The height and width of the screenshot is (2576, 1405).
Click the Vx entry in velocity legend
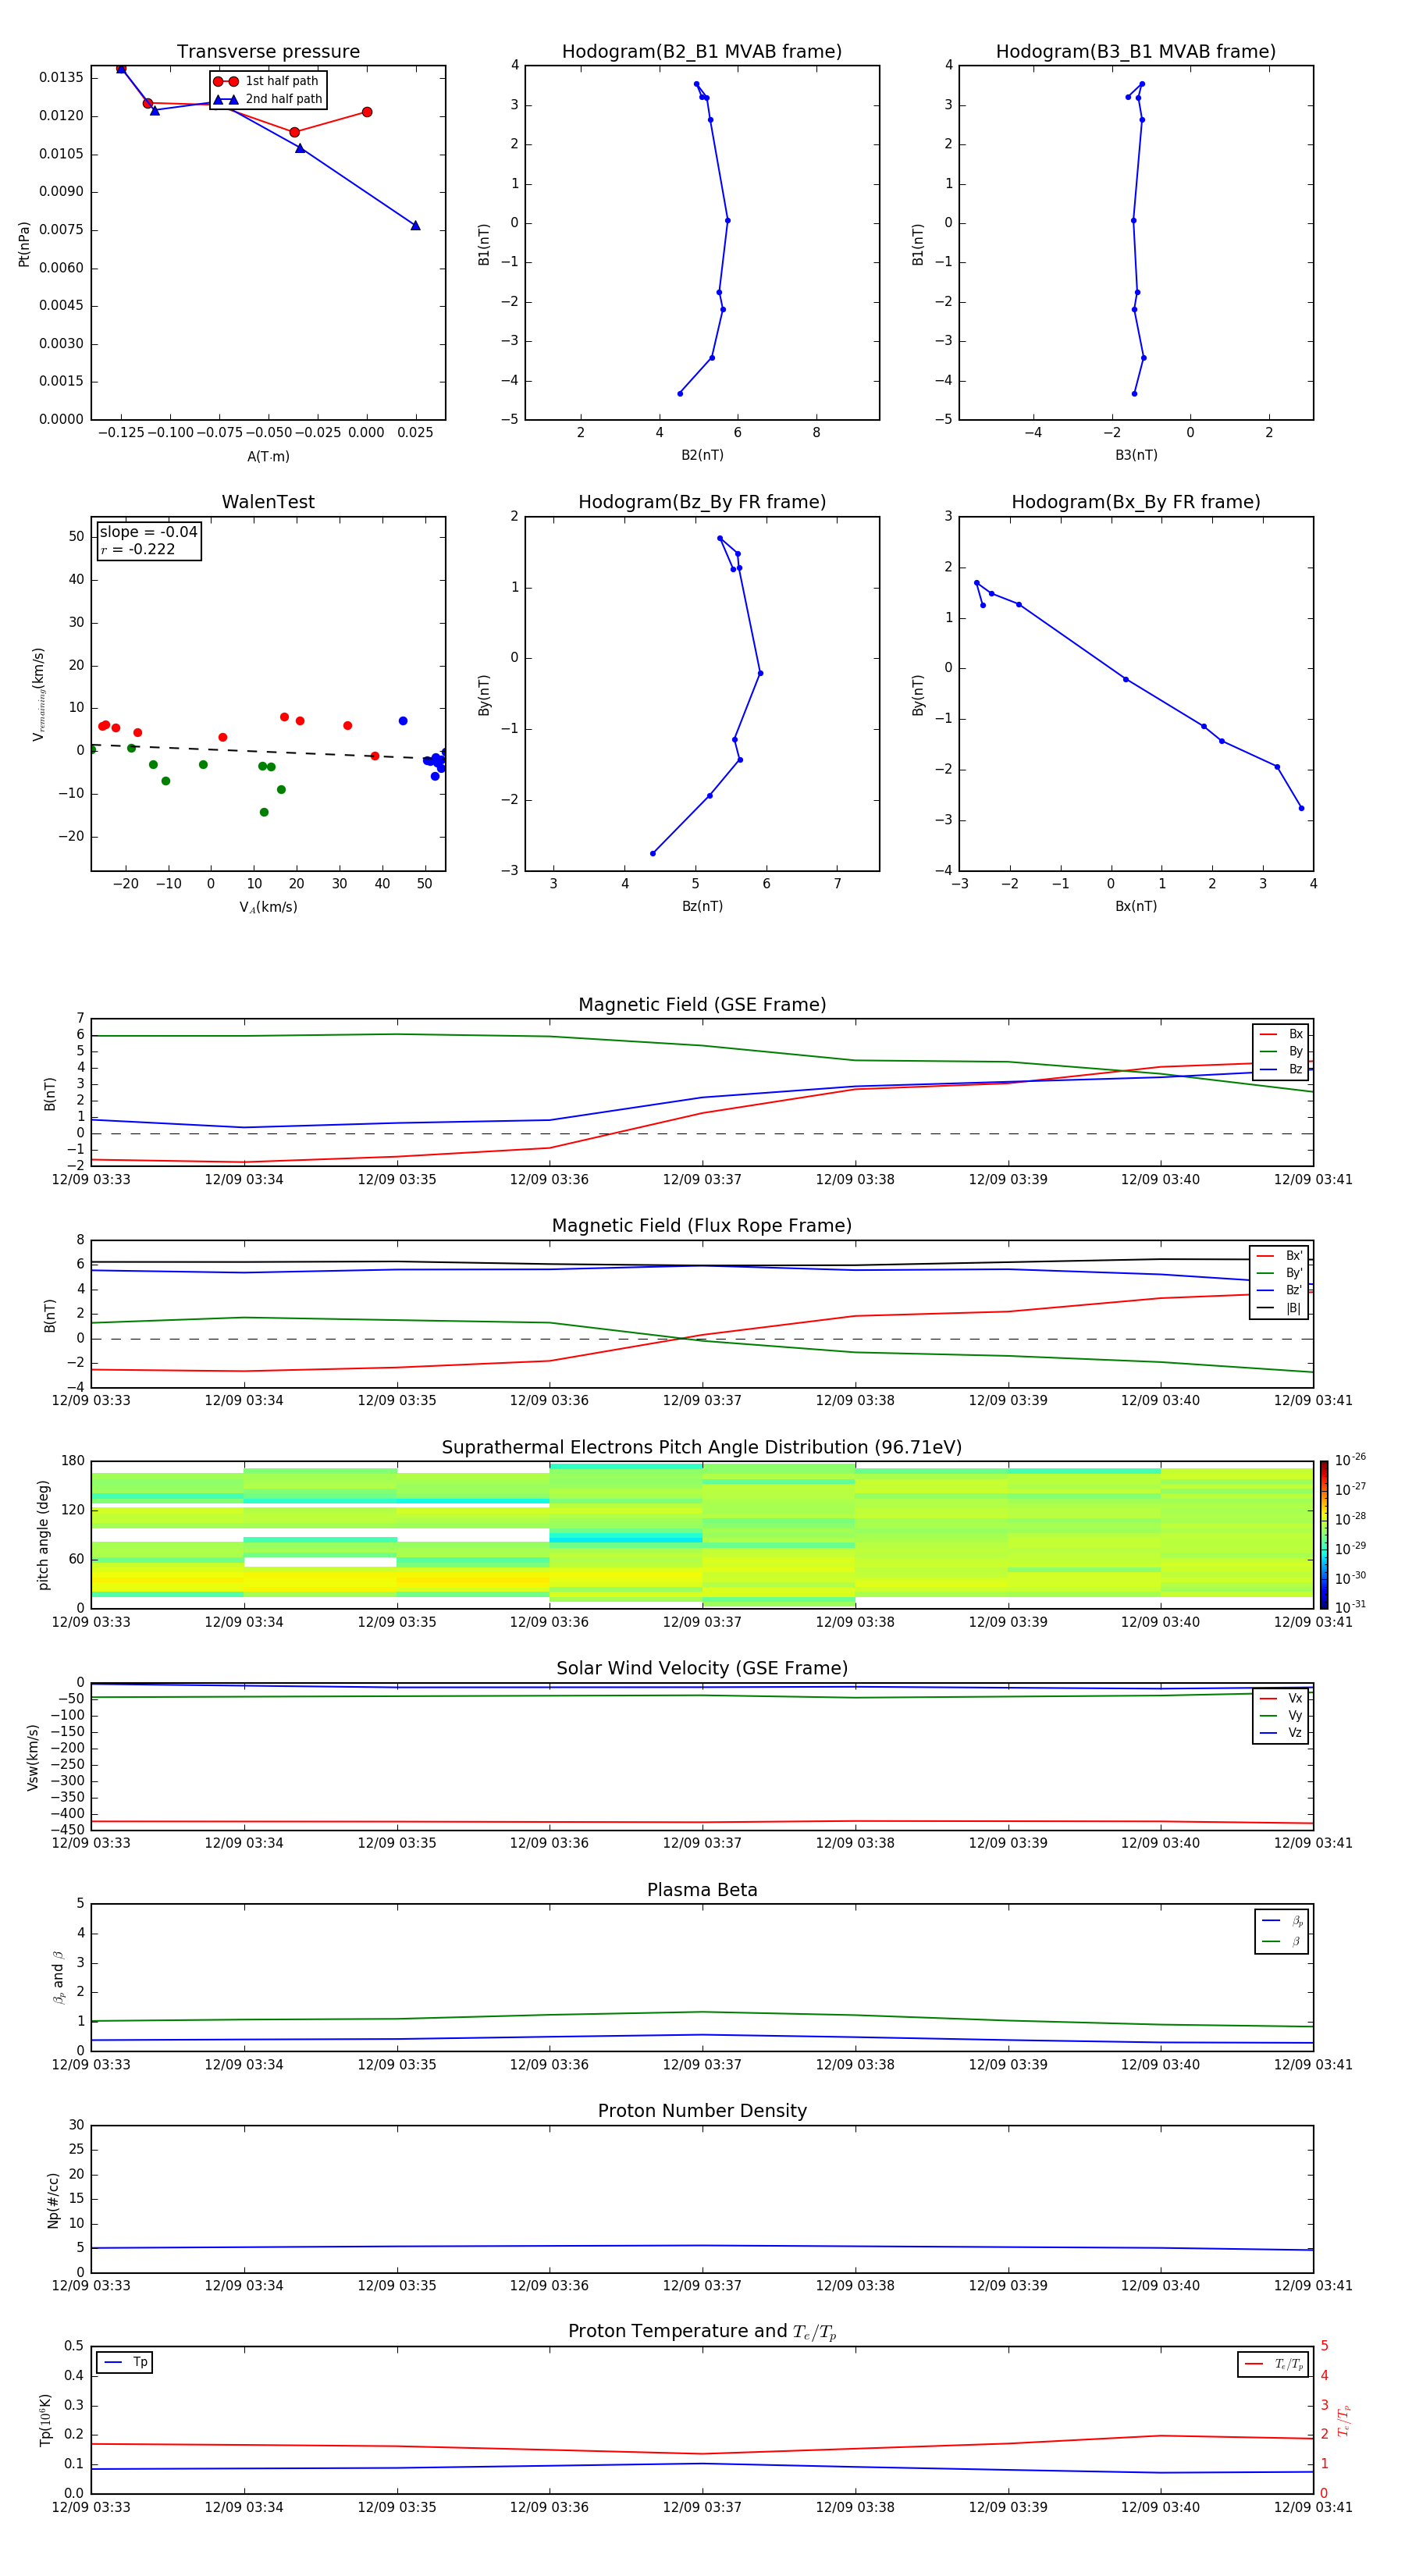[1281, 1698]
